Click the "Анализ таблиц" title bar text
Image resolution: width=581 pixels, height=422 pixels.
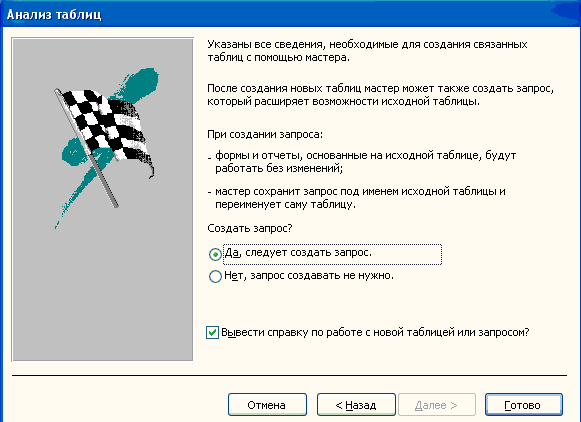point(54,14)
